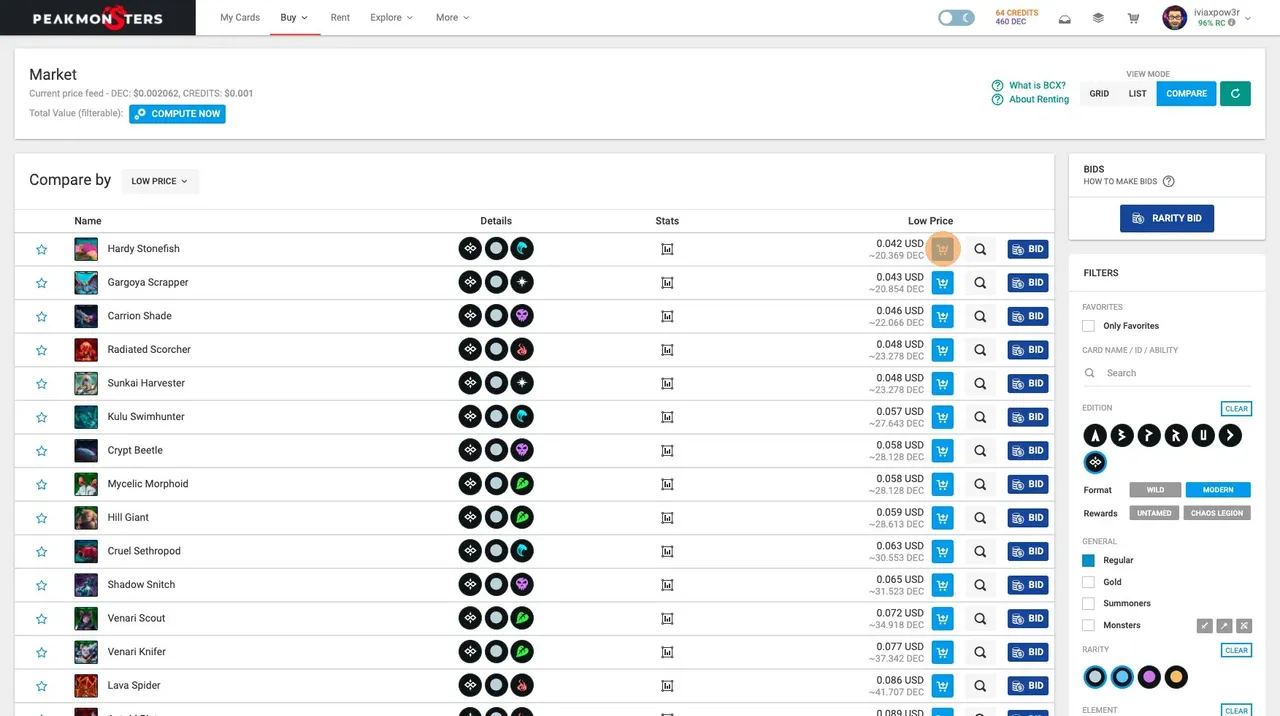Image resolution: width=1280 pixels, height=716 pixels.
Task: Toggle Chaos Legion rewards filter
Action: click(1217, 513)
